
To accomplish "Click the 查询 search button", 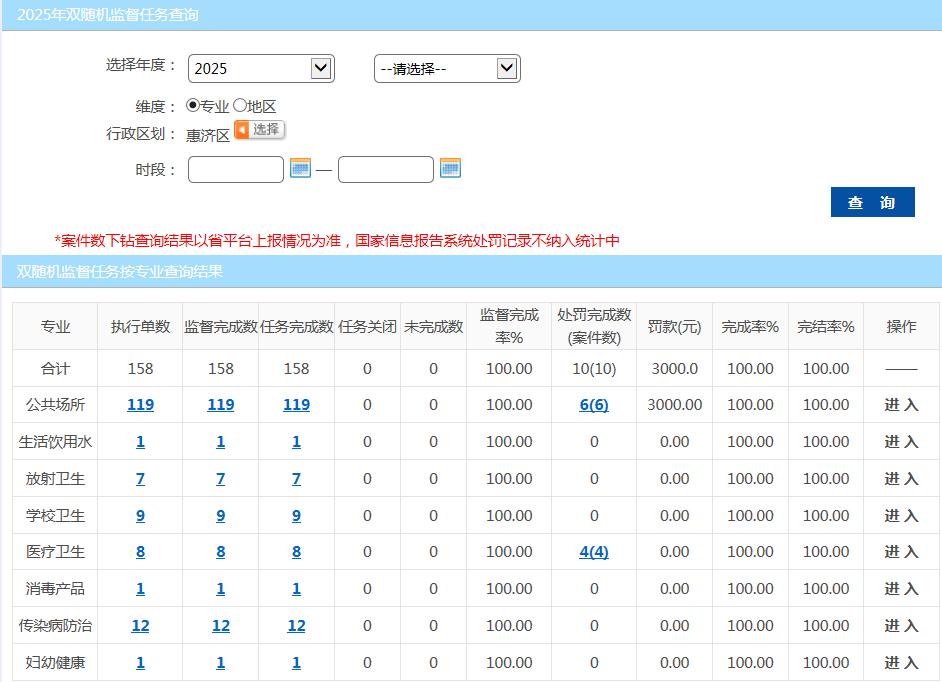I will (872, 202).
